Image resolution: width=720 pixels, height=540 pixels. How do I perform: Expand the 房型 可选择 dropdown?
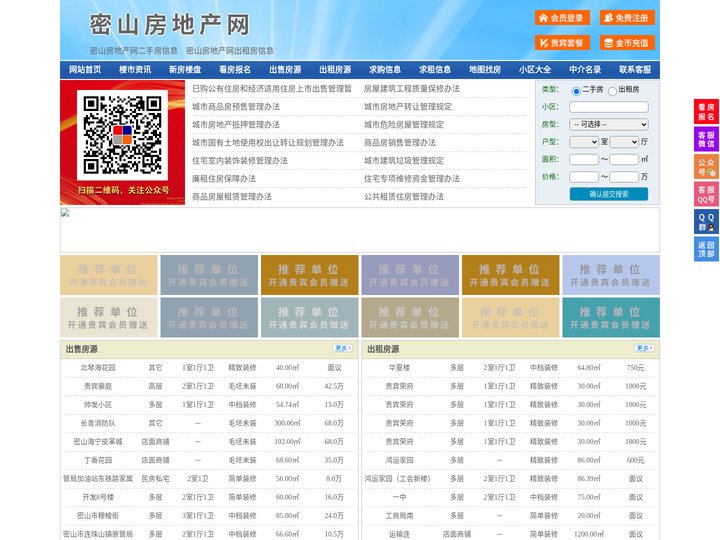[609, 124]
